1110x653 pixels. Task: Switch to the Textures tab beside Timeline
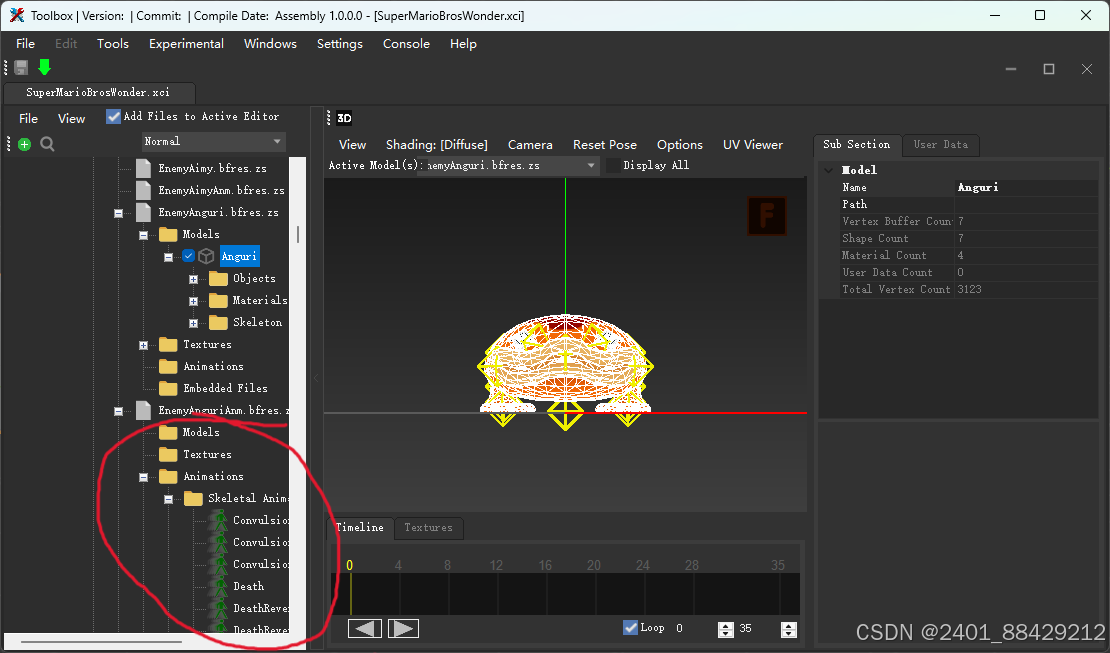click(x=428, y=528)
